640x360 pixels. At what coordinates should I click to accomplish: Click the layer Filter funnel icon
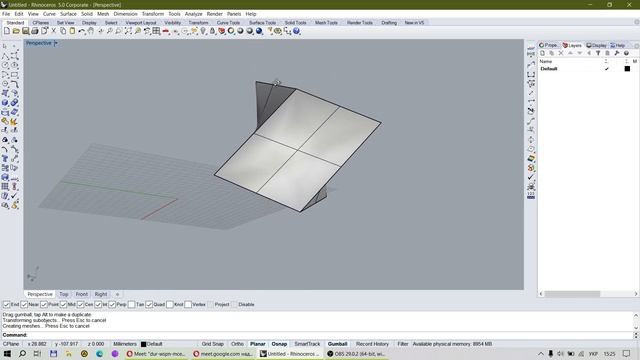pos(598,53)
